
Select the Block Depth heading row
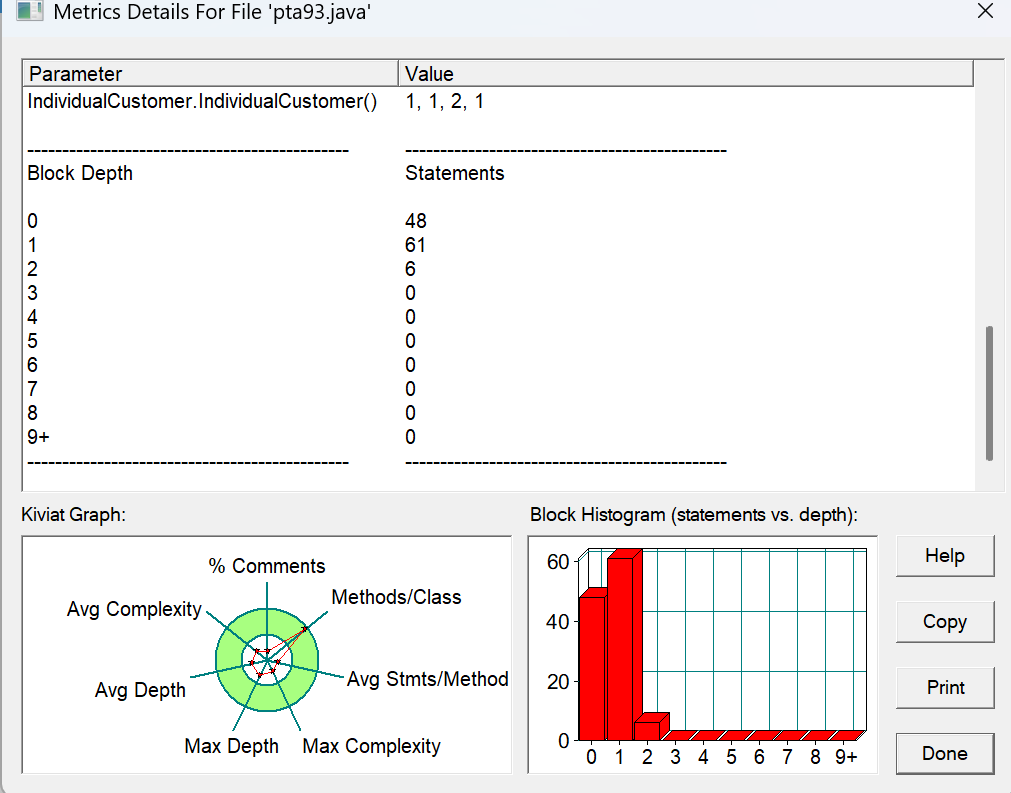[x=498, y=173]
